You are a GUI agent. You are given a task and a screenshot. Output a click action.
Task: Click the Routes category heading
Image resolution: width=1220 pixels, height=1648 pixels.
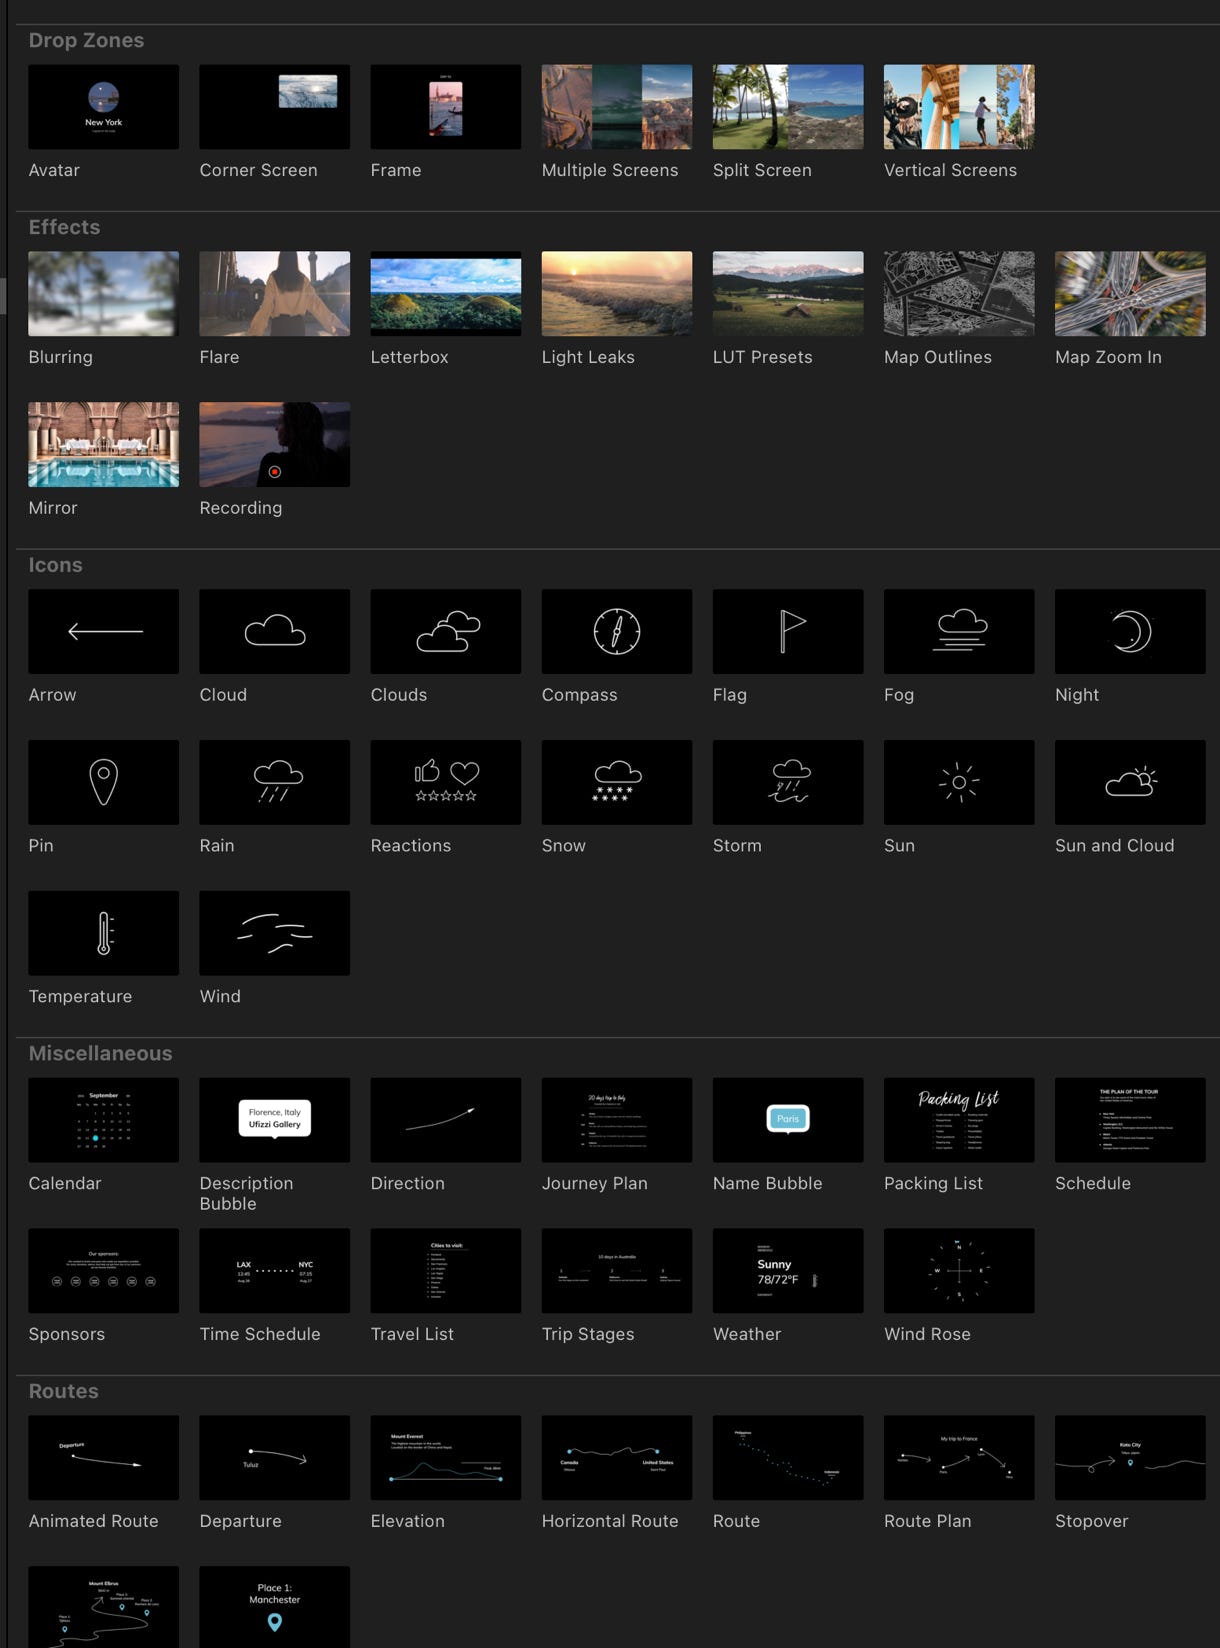63,1391
